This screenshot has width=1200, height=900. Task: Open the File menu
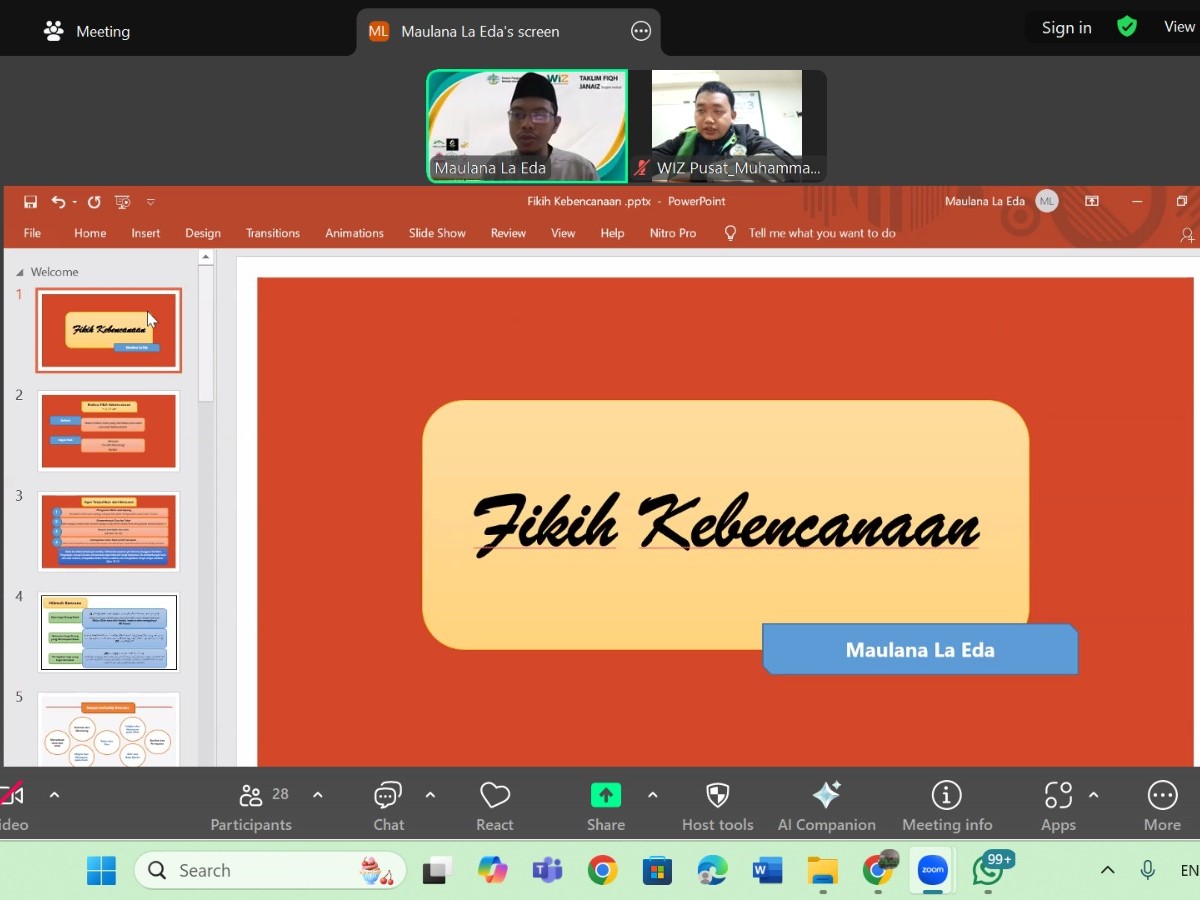(32, 233)
